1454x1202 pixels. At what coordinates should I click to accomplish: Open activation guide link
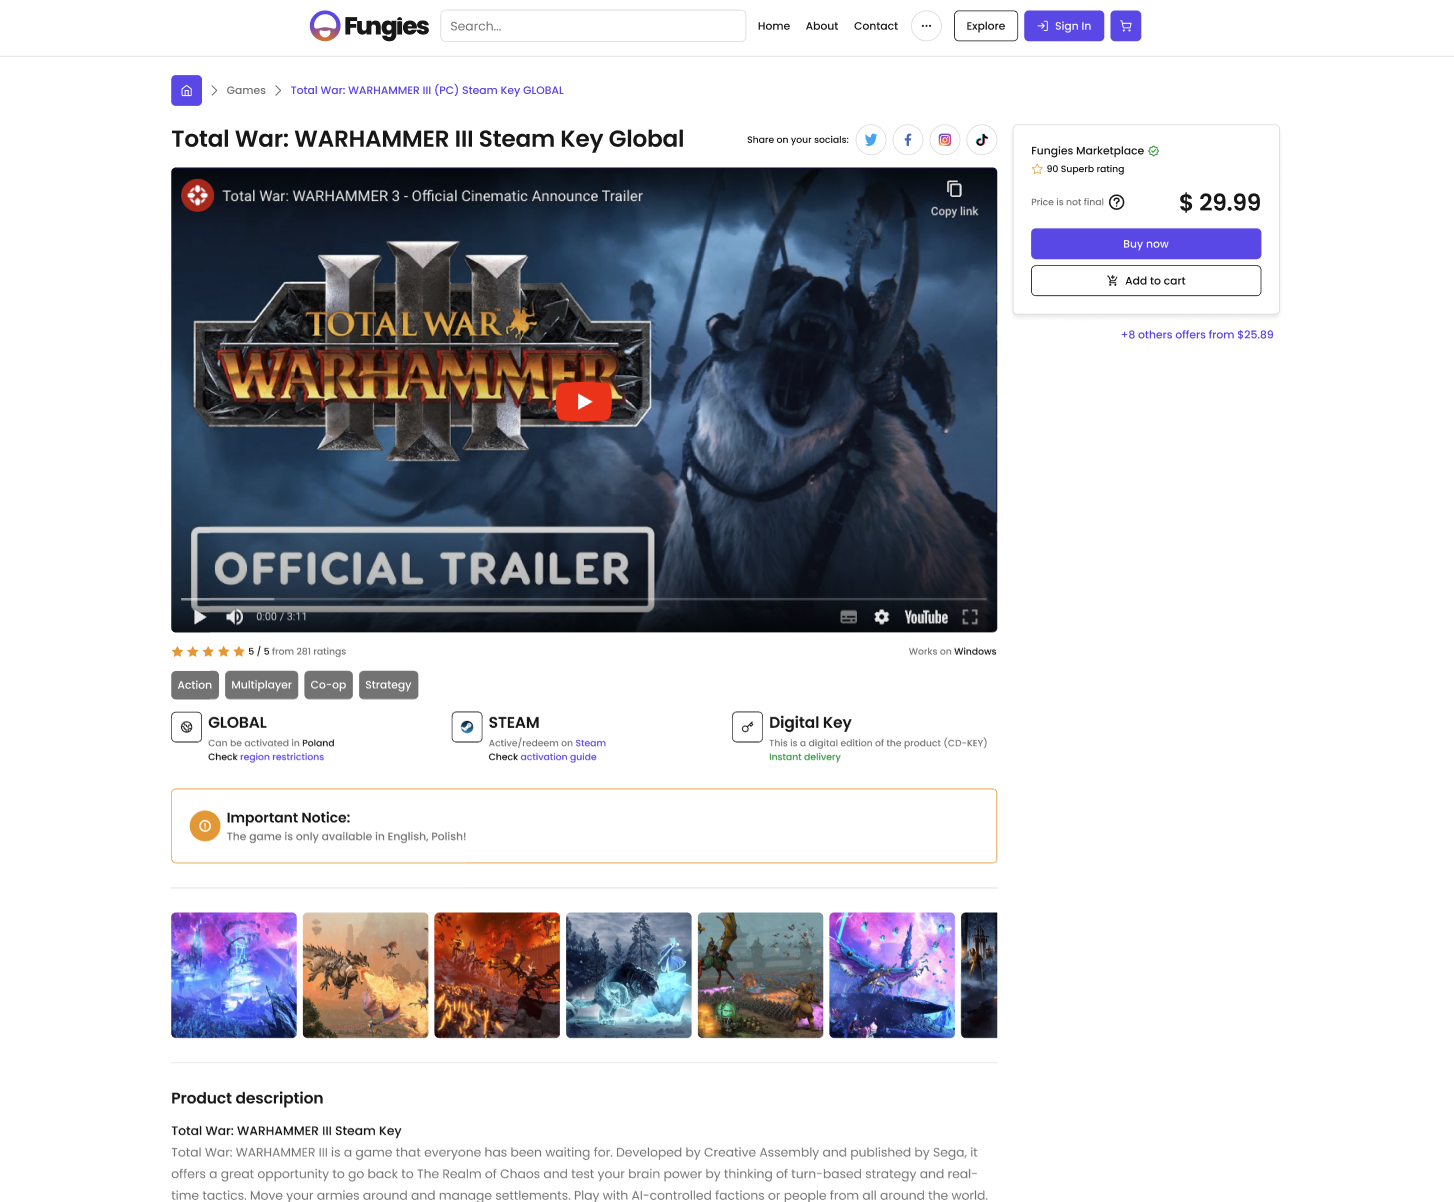(558, 757)
